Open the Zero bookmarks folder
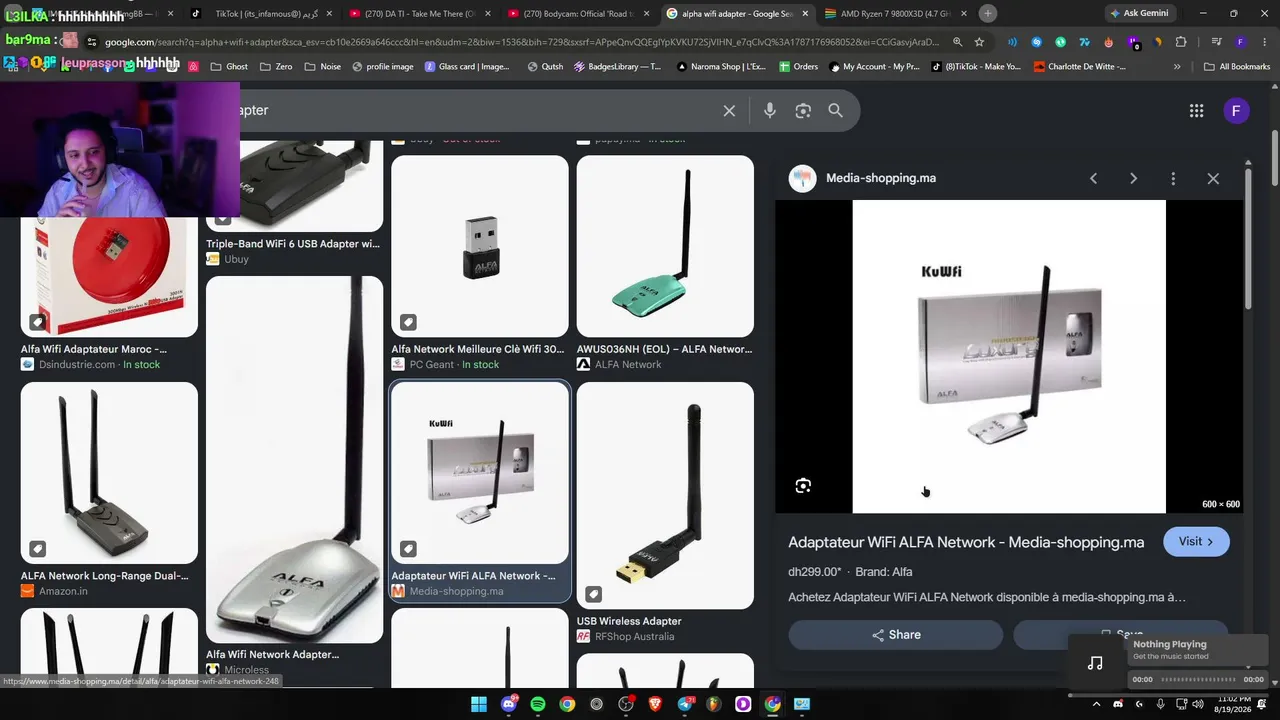1280x720 pixels. click(276, 67)
